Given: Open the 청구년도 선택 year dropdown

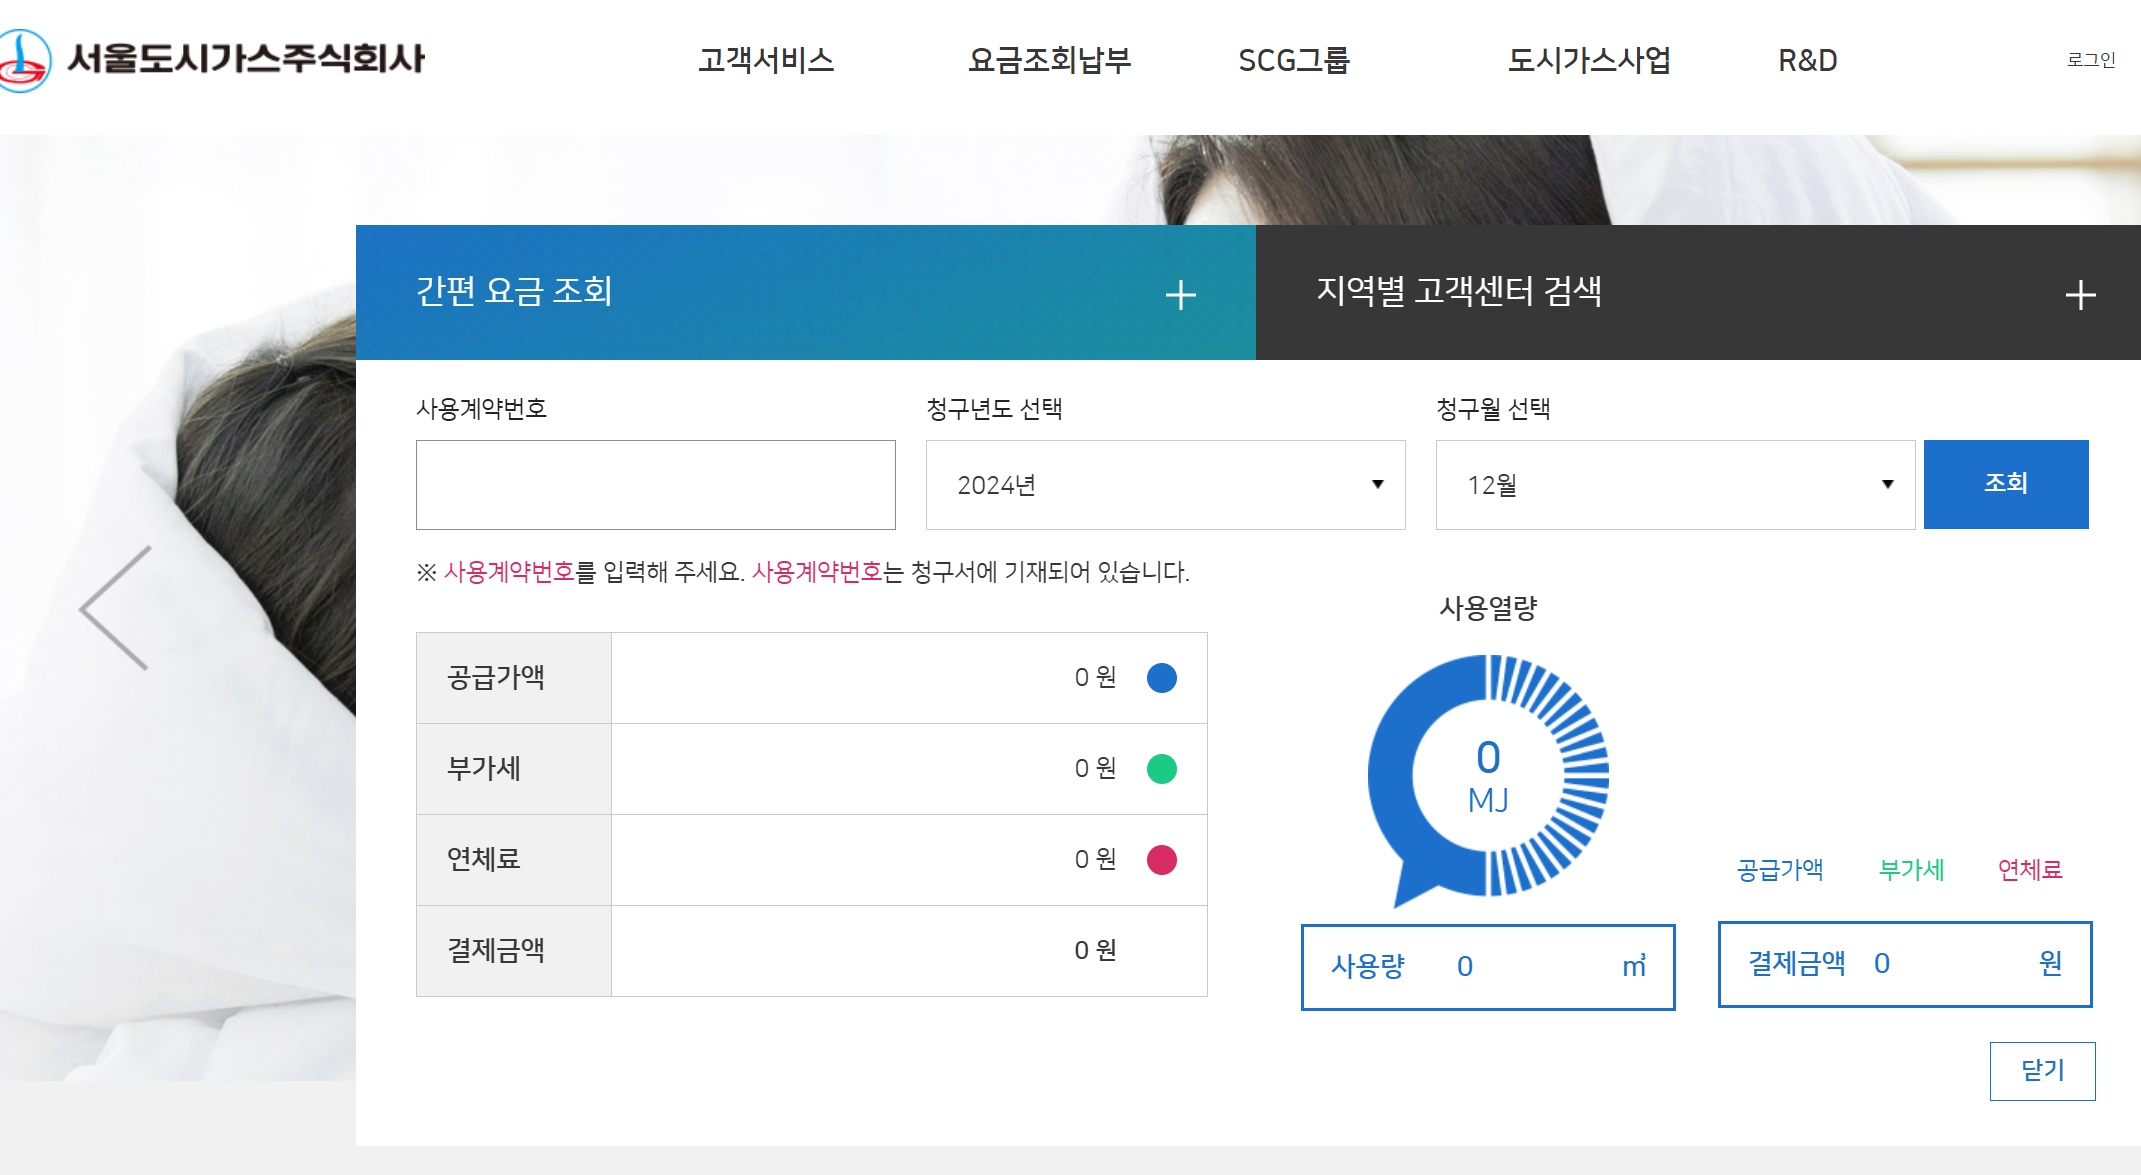Looking at the screenshot, I should pyautogui.click(x=1165, y=485).
